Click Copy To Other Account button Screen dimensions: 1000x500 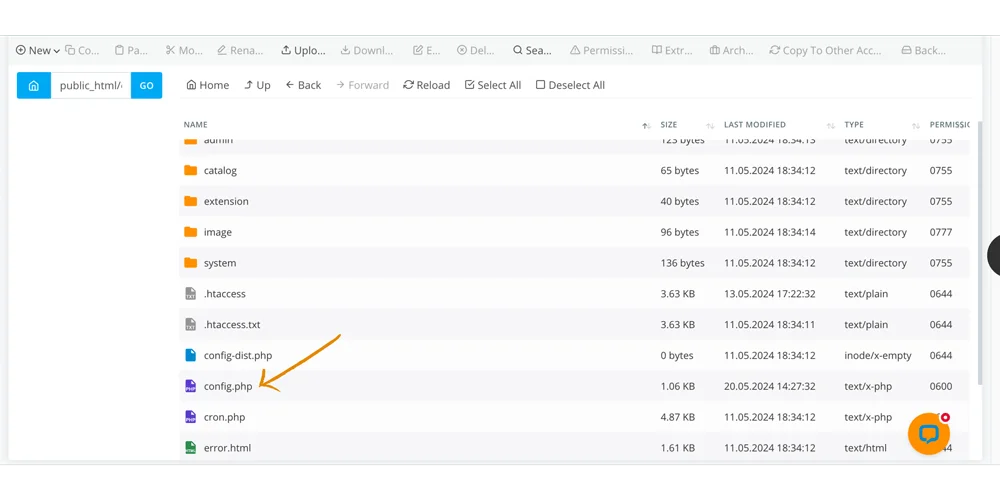tap(825, 50)
